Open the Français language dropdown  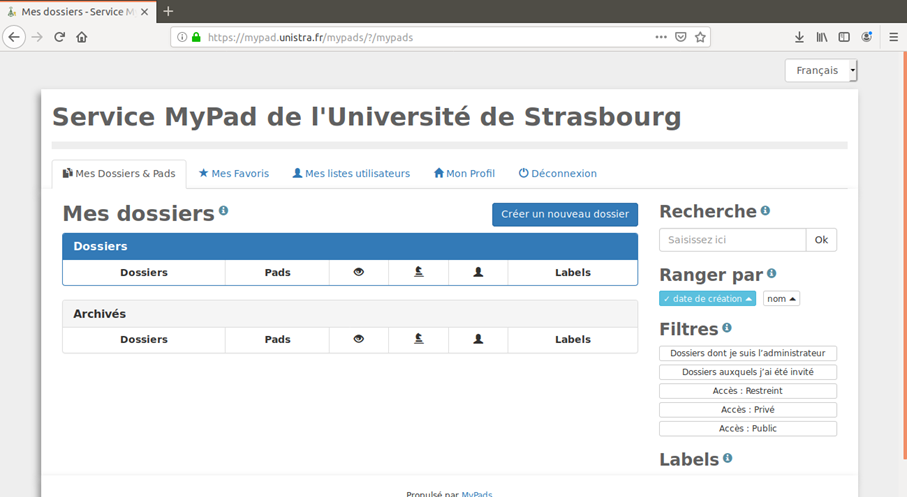tap(821, 71)
